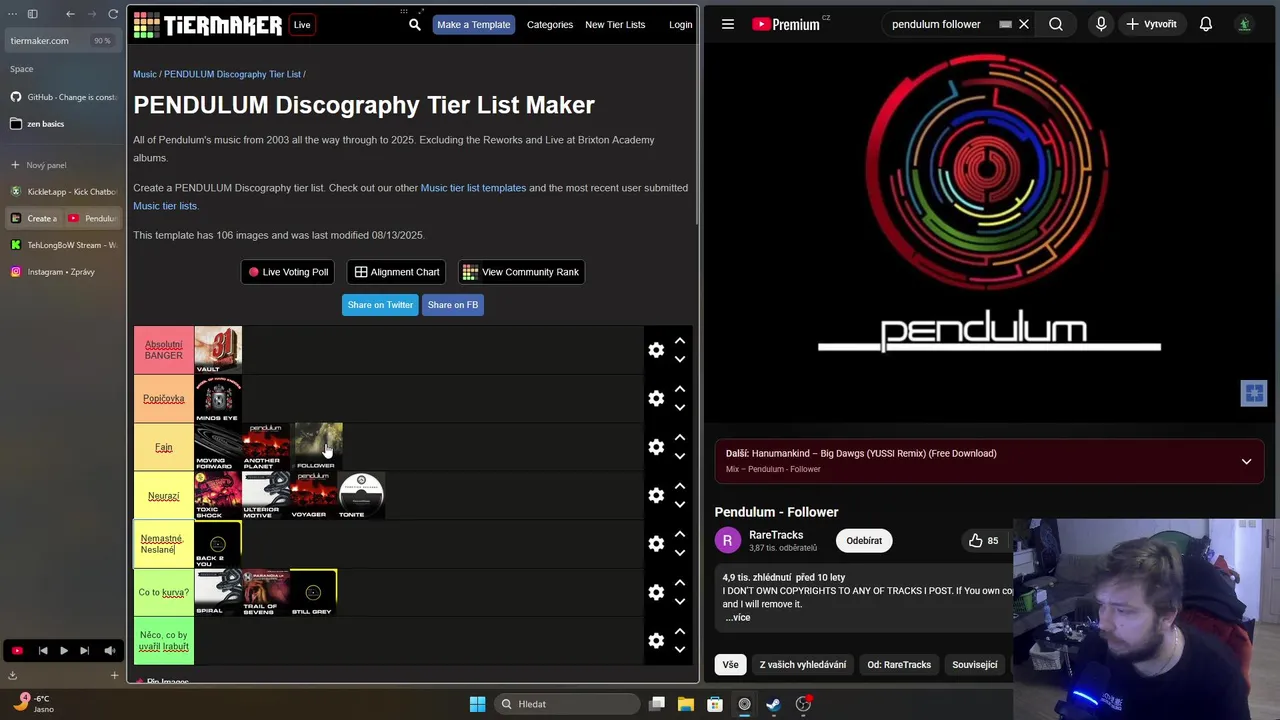Click the TierMaker Login link
This screenshot has height=720, width=1280.
click(x=680, y=25)
